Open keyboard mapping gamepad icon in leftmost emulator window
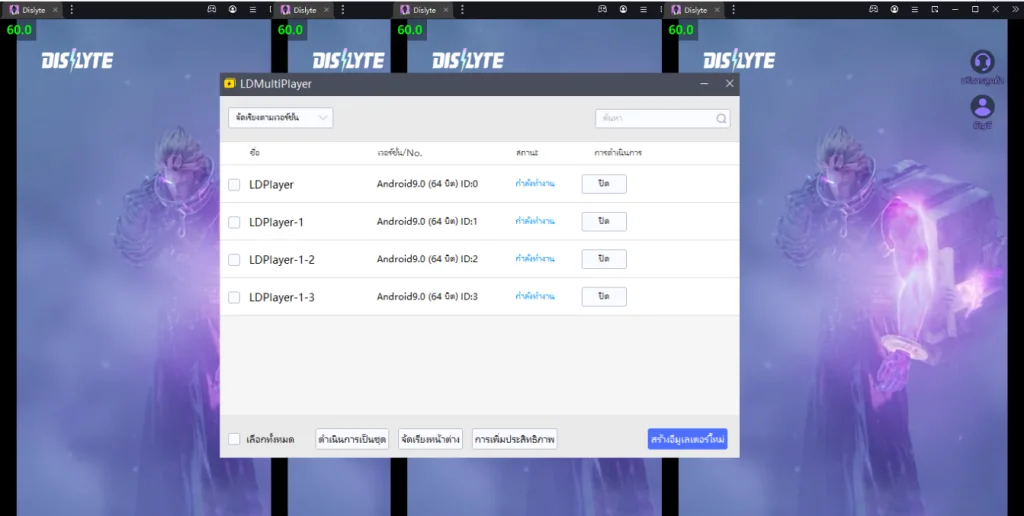 pyautogui.click(x=212, y=10)
